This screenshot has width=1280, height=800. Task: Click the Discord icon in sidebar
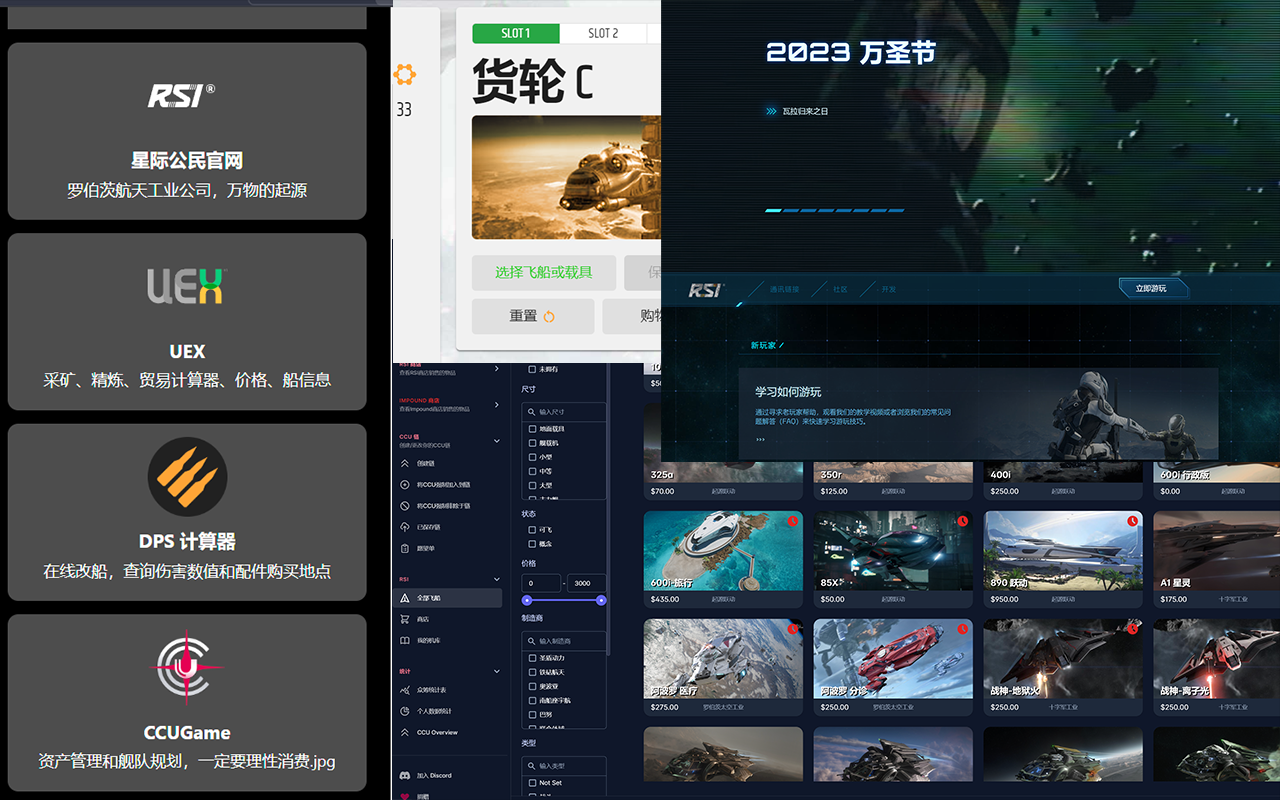click(405, 775)
